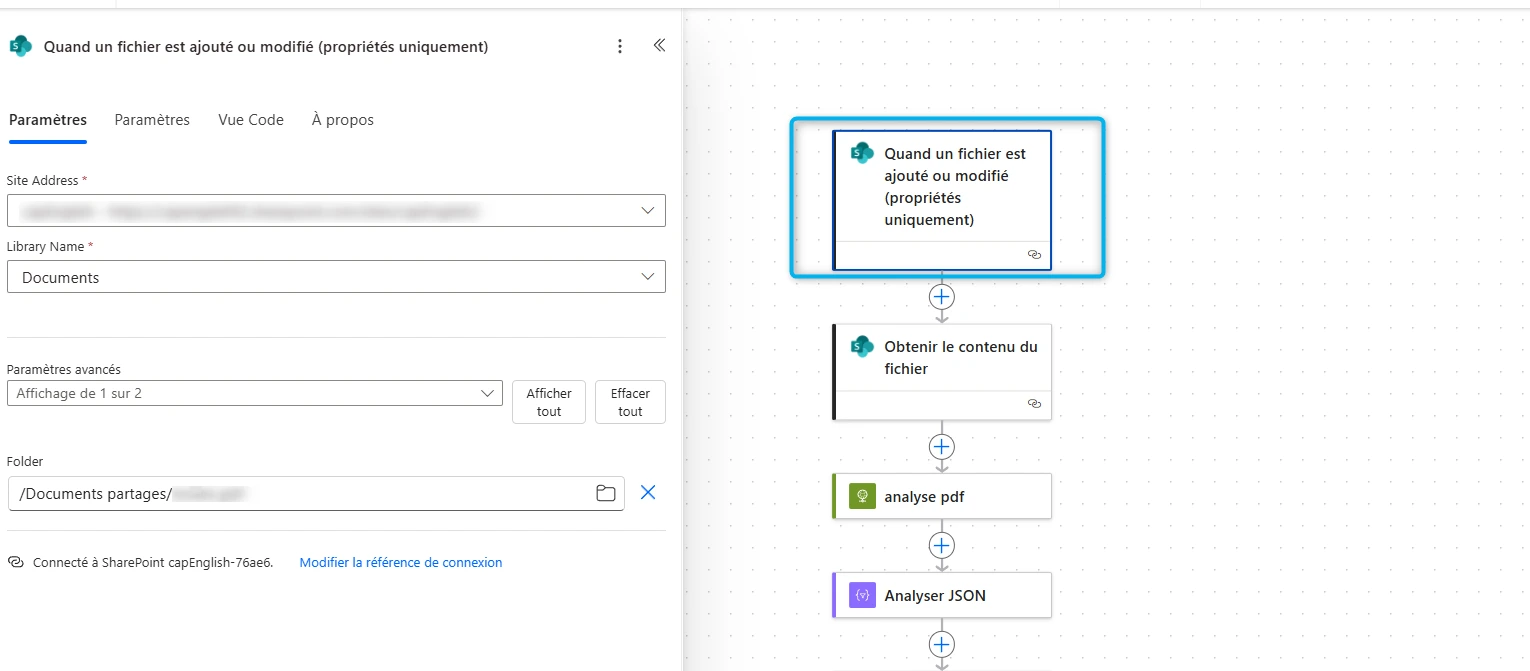The height and width of the screenshot is (671, 1530).
Task: Select the Analyser JSON action card
Action: (942, 595)
